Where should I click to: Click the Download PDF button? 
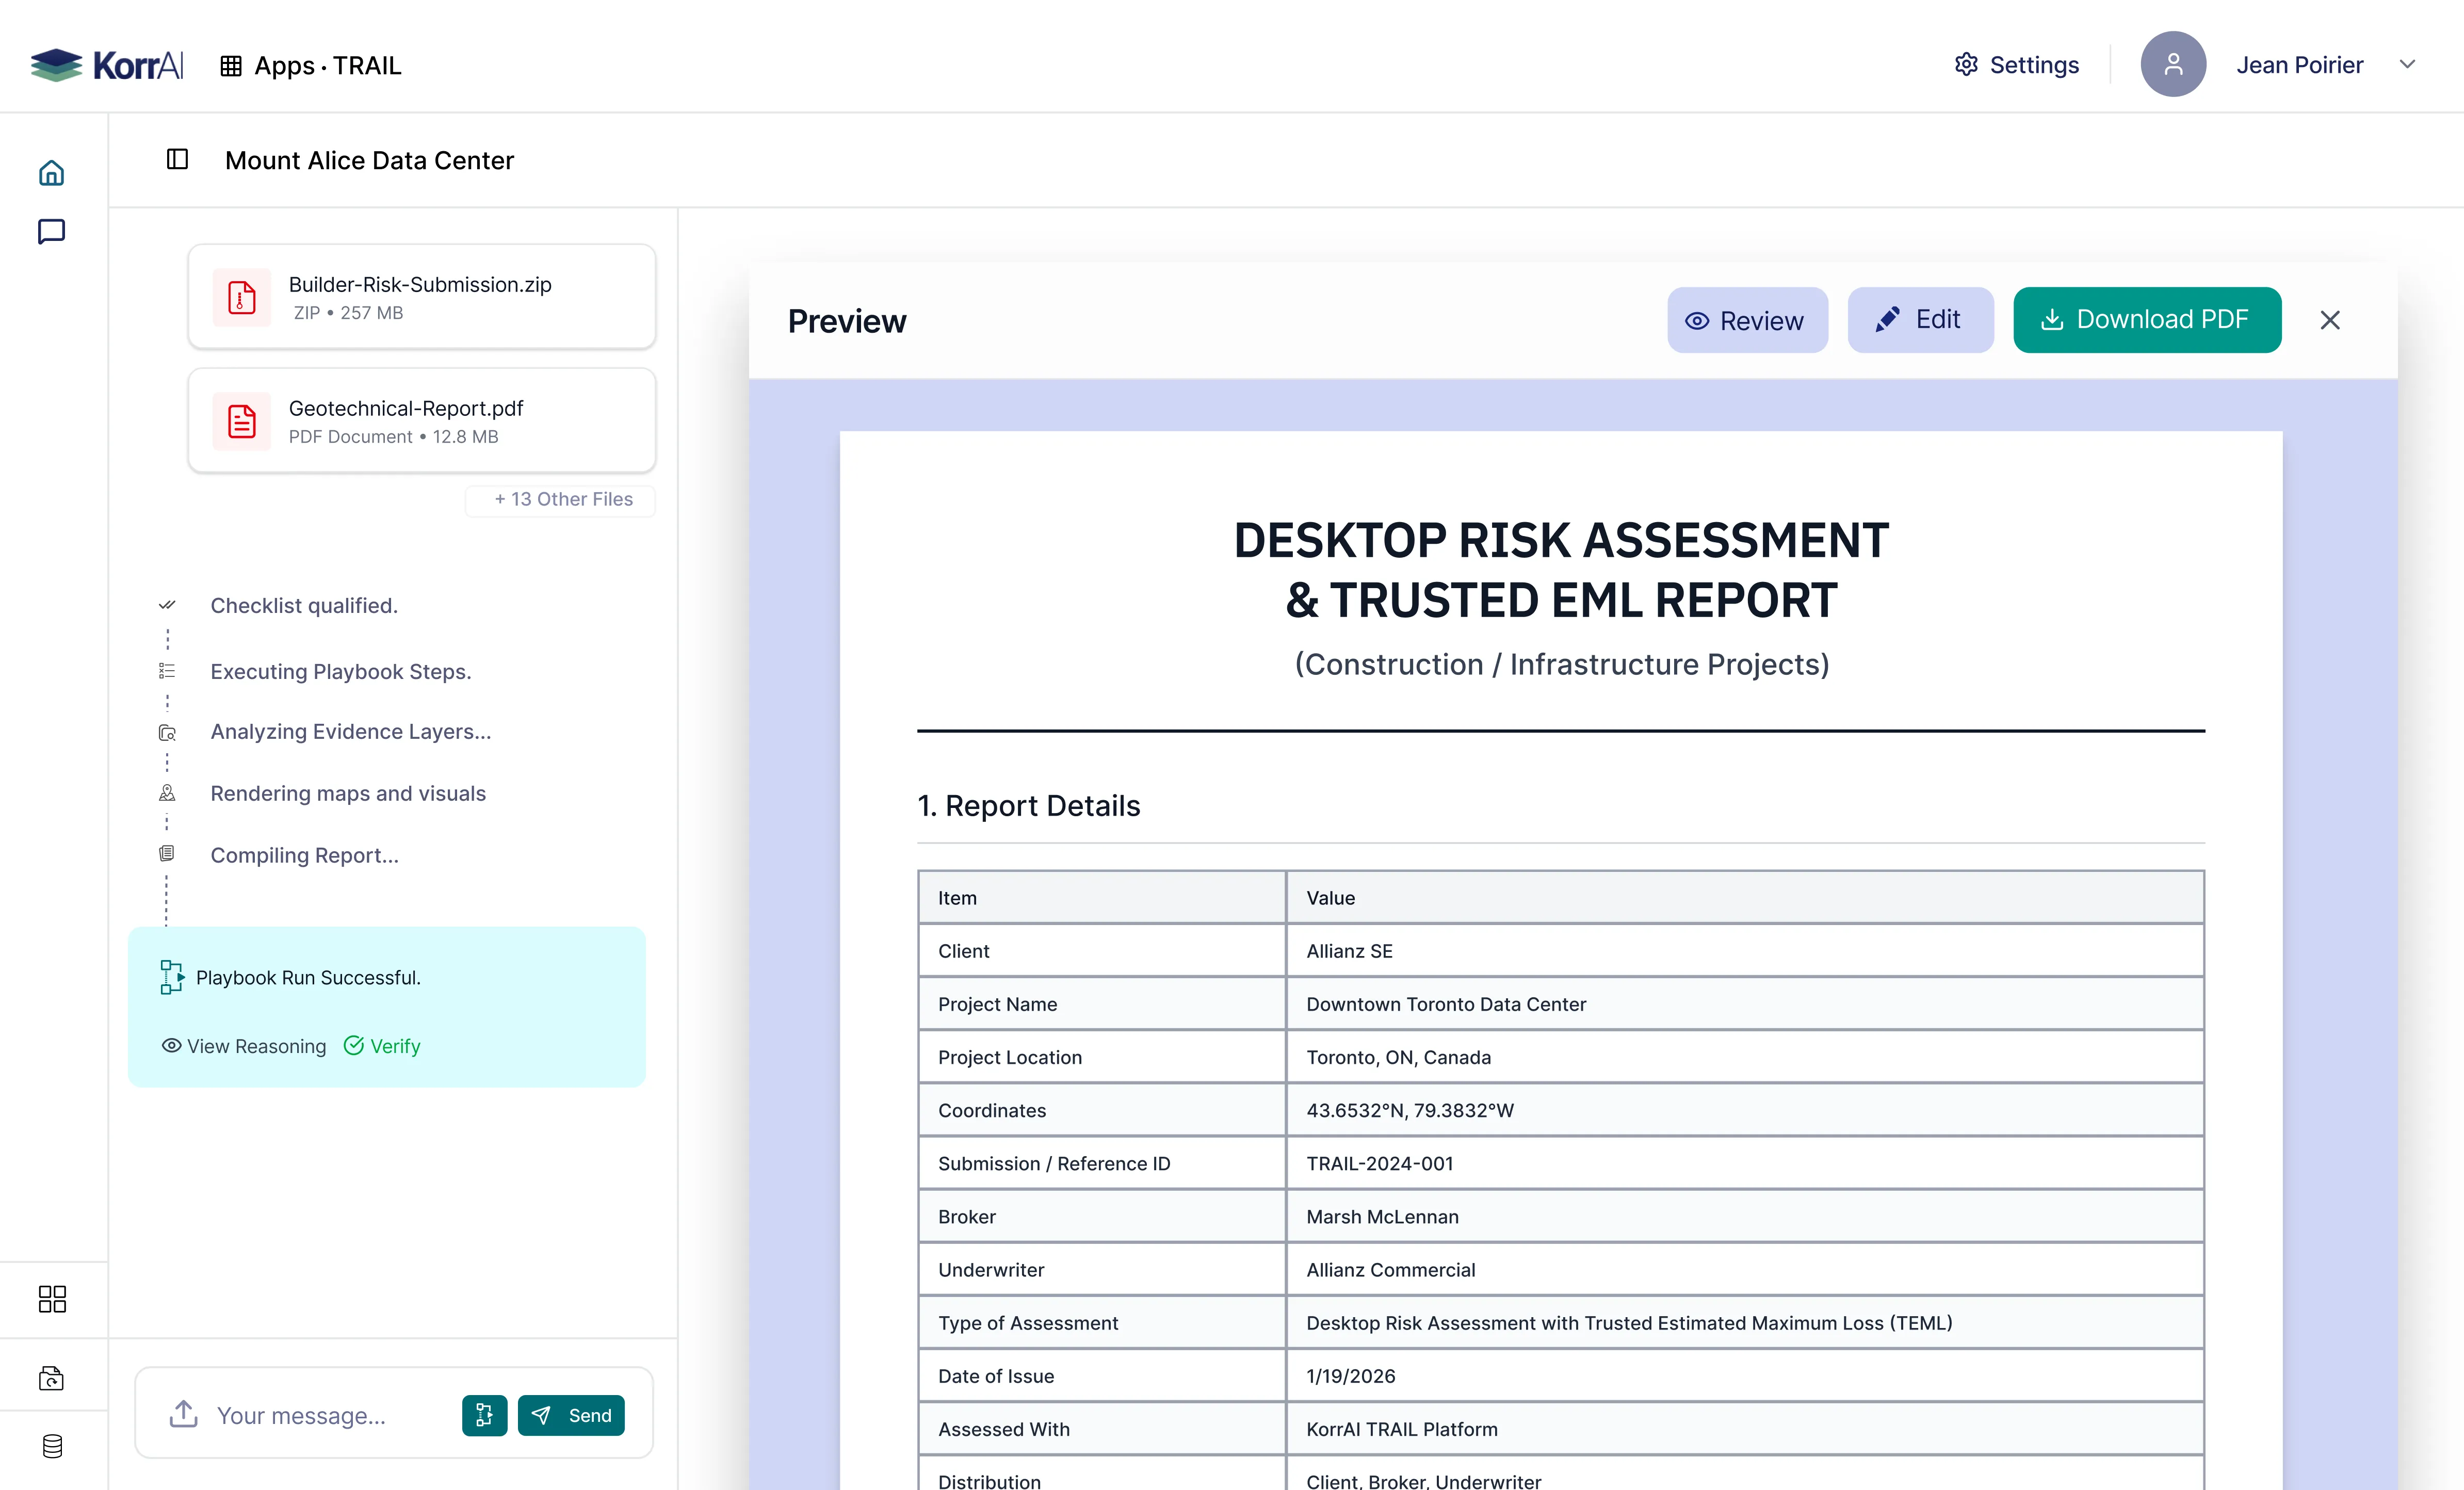click(2146, 320)
